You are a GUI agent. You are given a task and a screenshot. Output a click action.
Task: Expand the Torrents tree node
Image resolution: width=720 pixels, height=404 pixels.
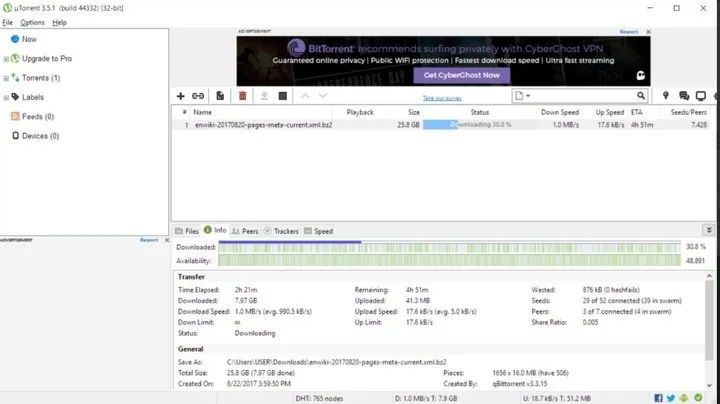(6, 78)
